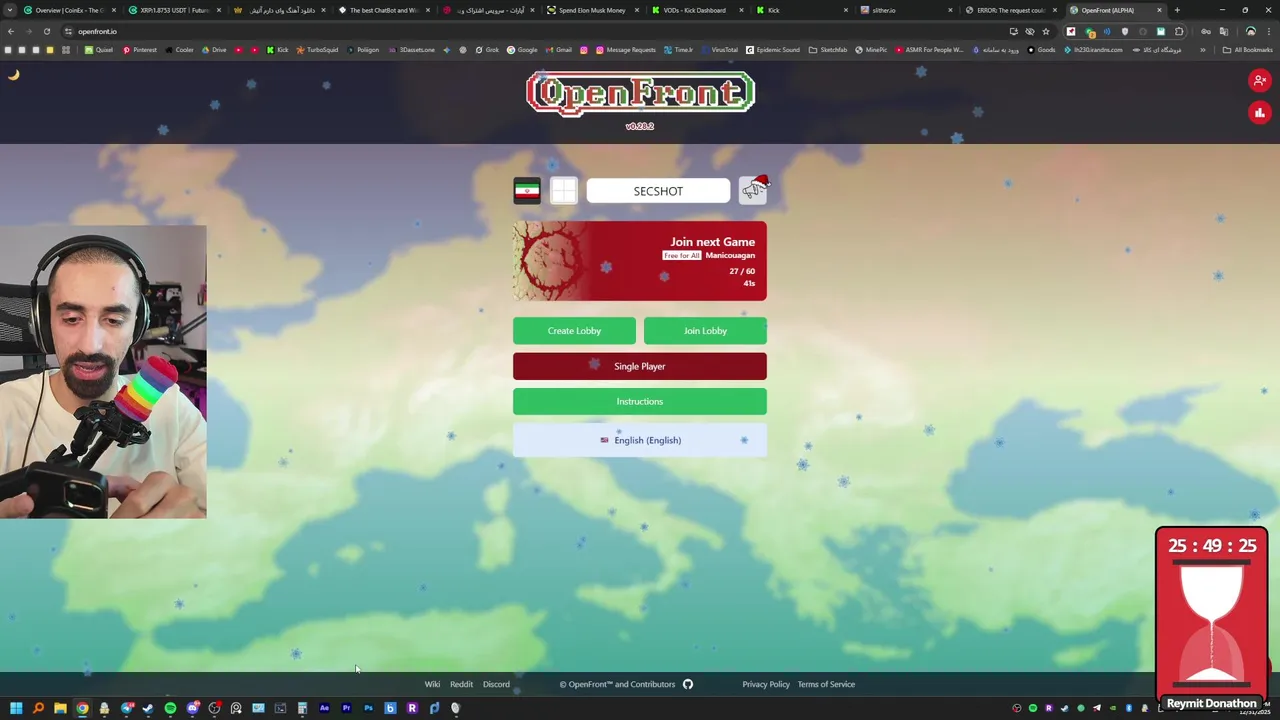Open the GitHub icon in footer
This screenshot has width=1280, height=720.
tap(688, 684)
